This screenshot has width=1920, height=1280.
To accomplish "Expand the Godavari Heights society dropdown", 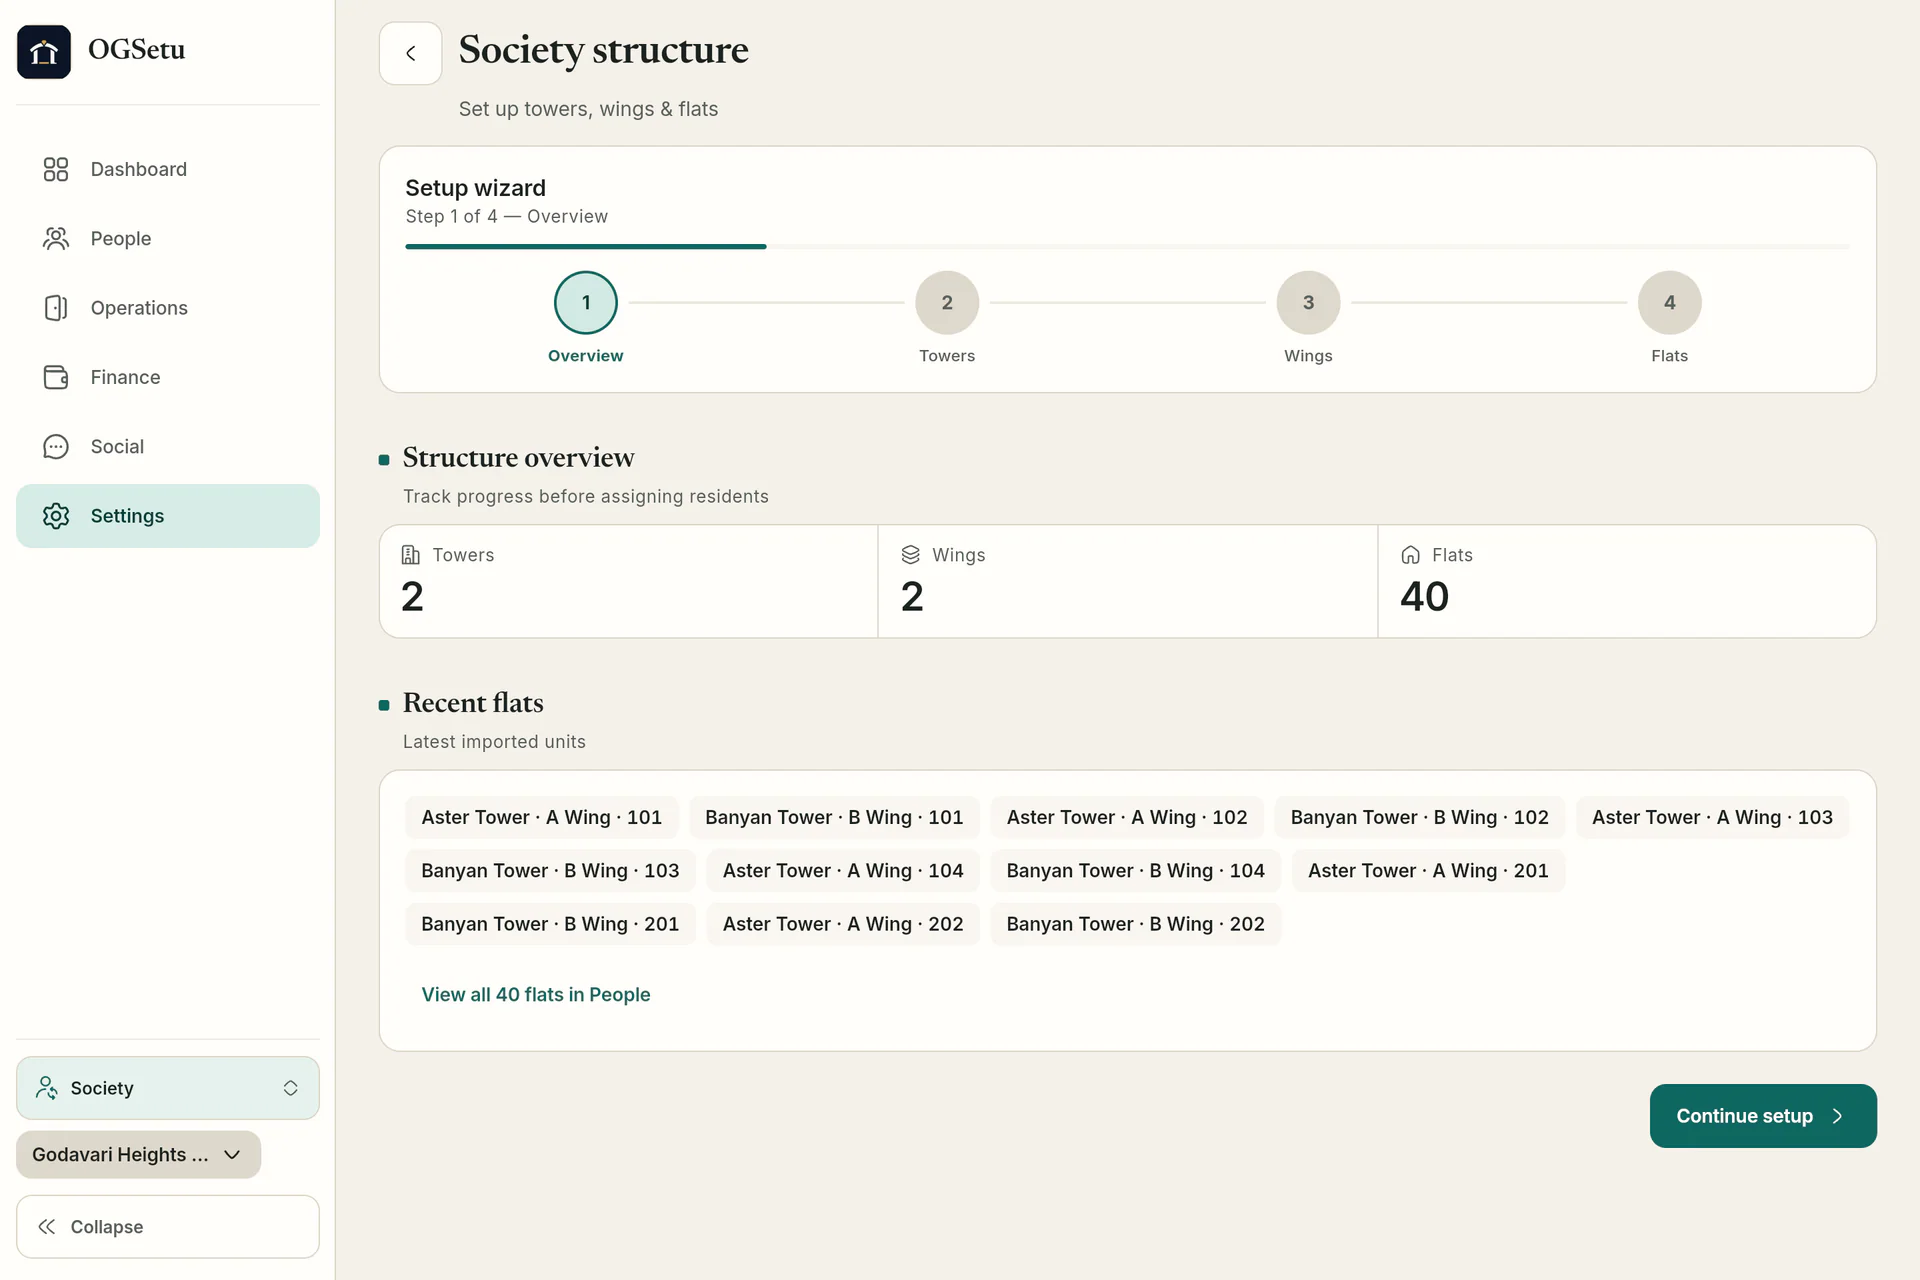I will [x=138, y=1155].
